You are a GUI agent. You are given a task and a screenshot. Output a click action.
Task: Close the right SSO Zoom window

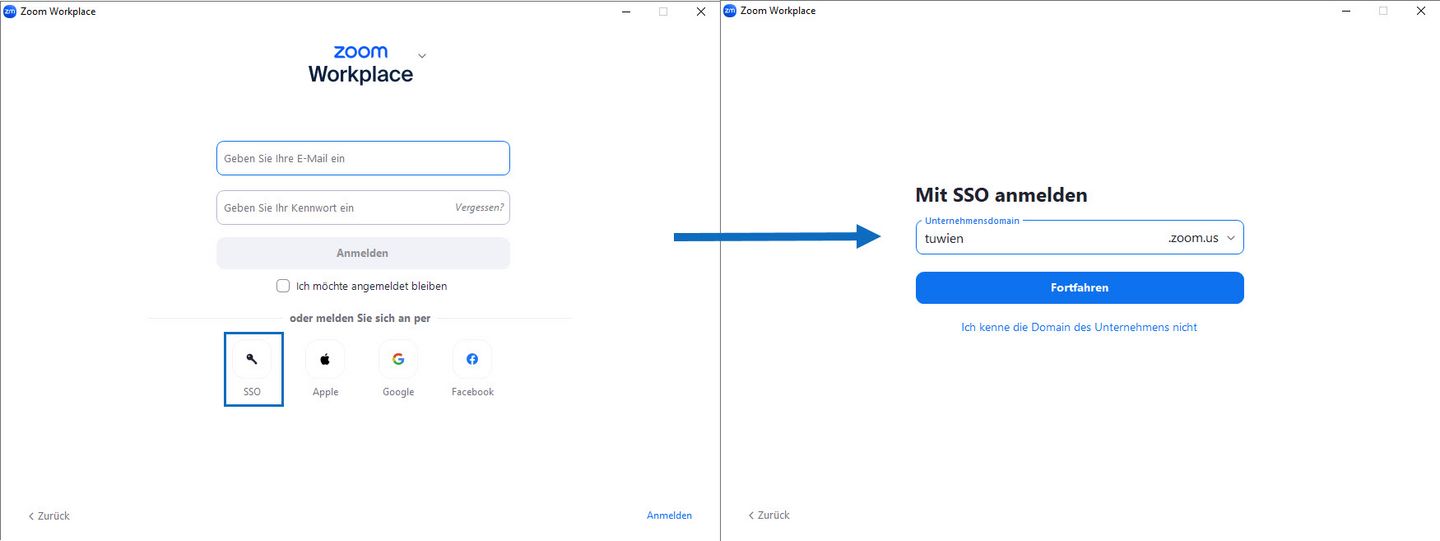click(1421, 11)
